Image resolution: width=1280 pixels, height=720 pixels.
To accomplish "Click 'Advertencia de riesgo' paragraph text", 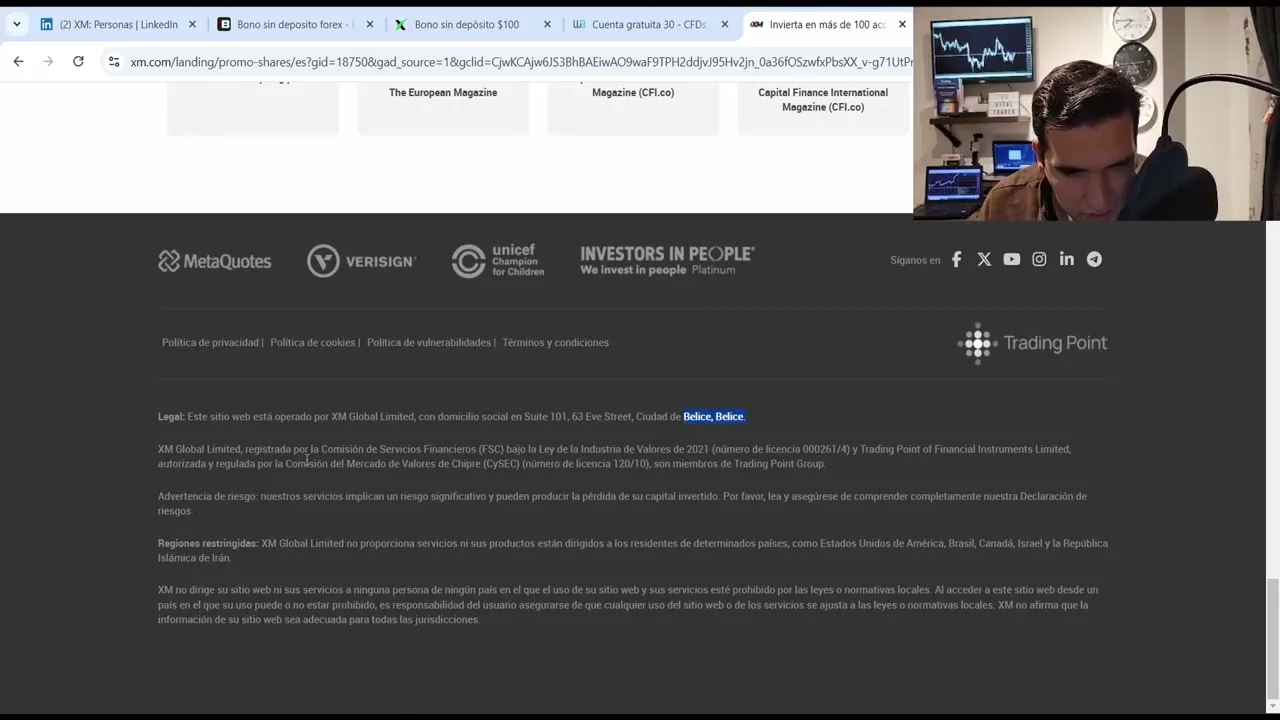I will pos(622,503).
